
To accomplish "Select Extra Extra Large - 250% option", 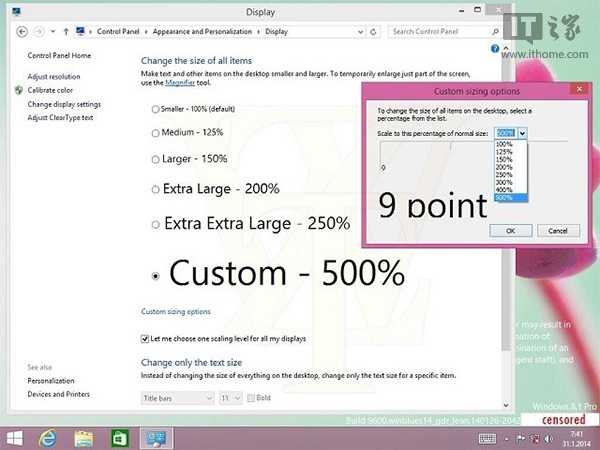I will tap(155, 224).
